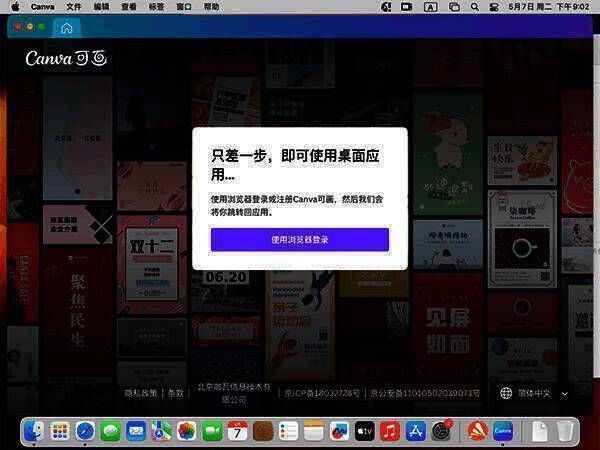Open Calendar showing date 7
The height and width of the screenshot is (450, 600).
tap(237, 431)
